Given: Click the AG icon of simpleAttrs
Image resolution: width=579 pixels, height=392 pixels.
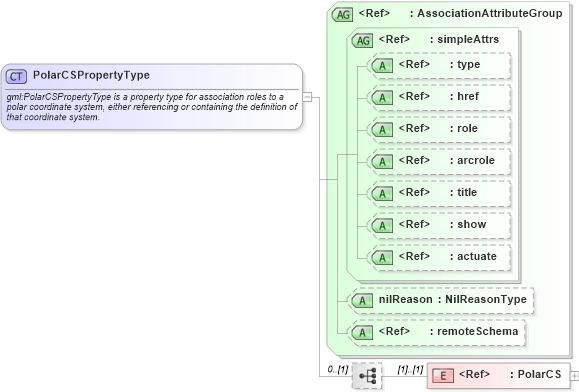Looking at the screenshot, I should [363, 41].
